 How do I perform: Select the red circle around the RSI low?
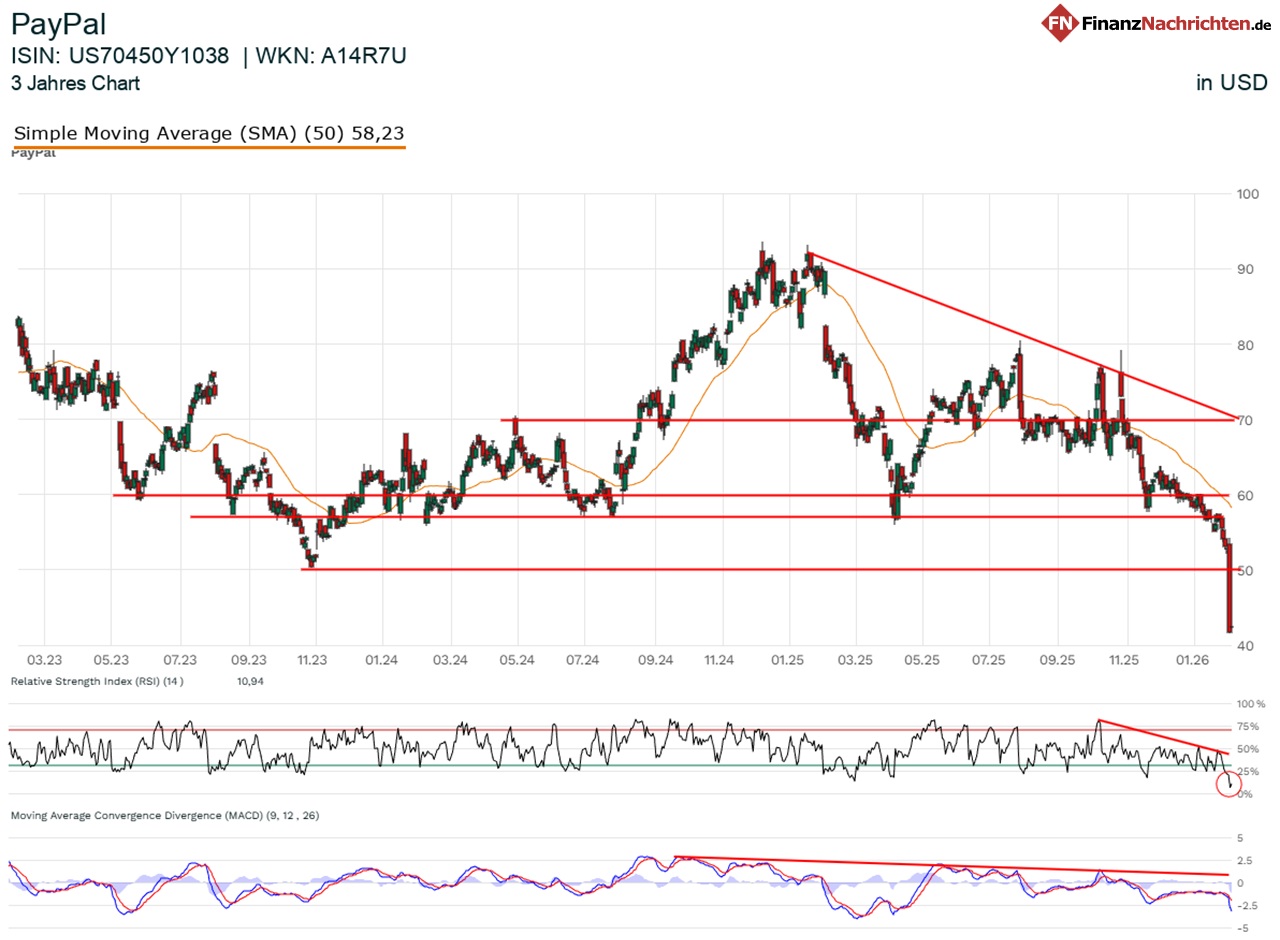(1229, 784)
